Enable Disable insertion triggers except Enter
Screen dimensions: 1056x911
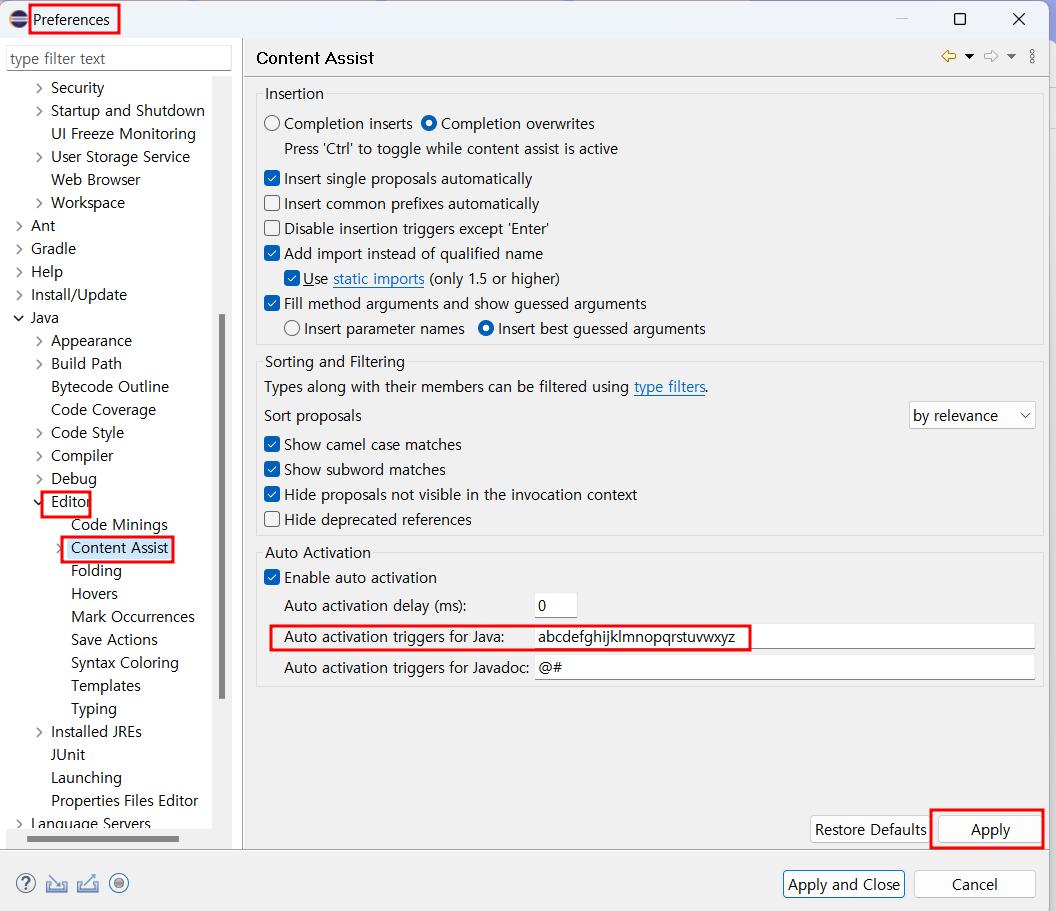(272, 228)
